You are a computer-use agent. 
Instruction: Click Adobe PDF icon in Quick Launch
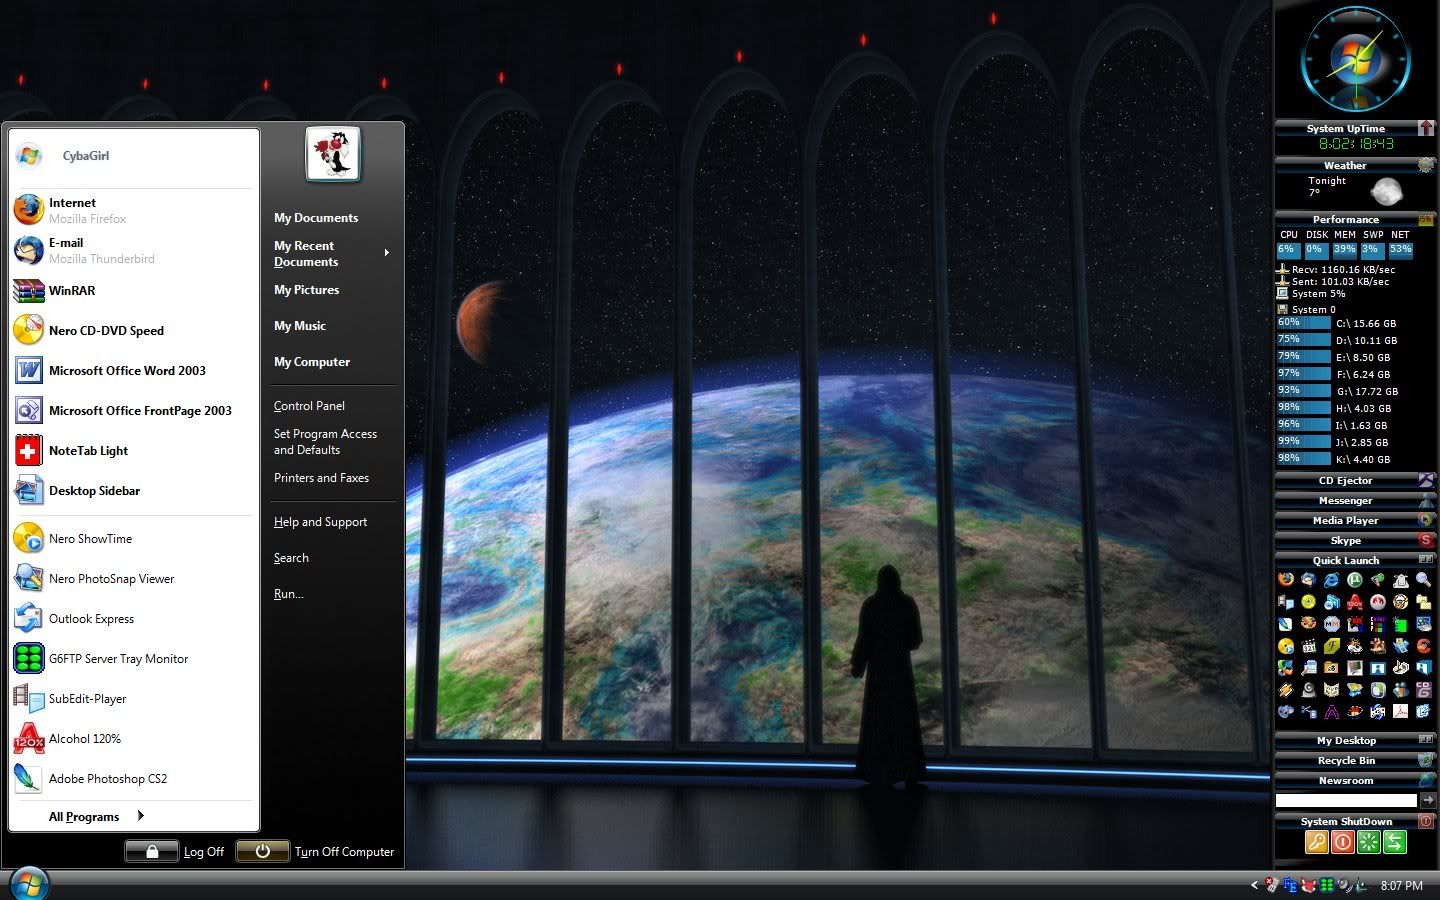coord(1400,711)
